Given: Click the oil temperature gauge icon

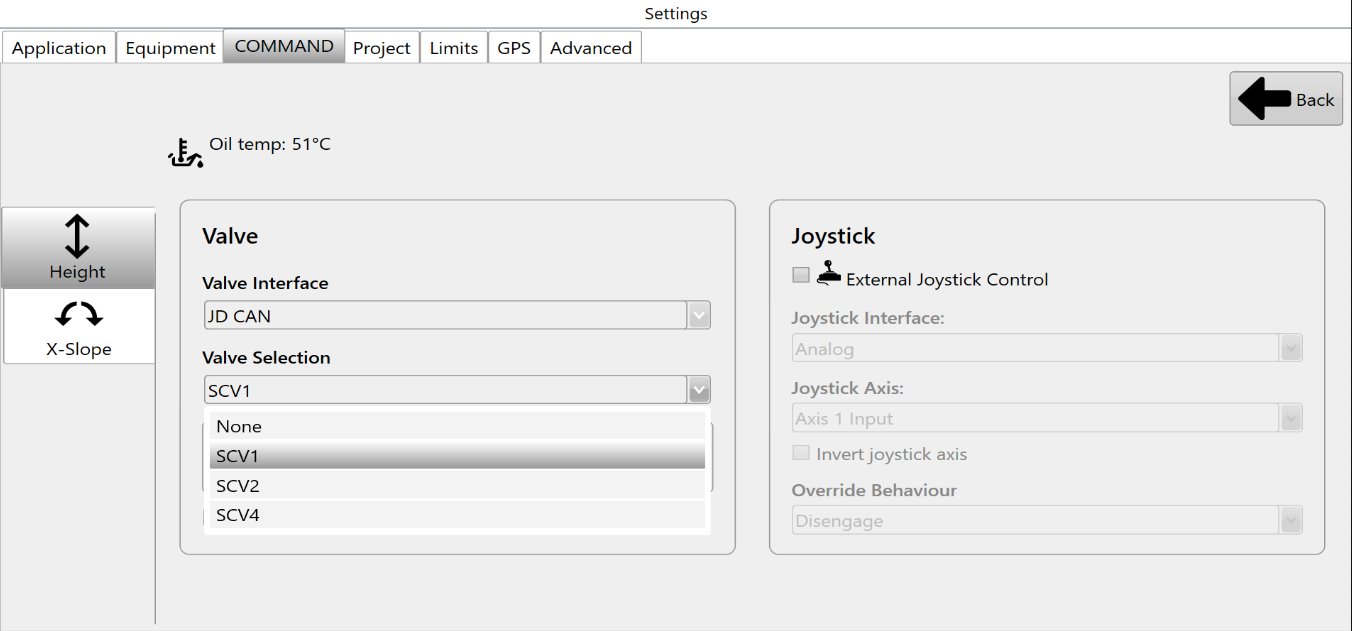Looking at the screenshot, I should coord(185,153).
